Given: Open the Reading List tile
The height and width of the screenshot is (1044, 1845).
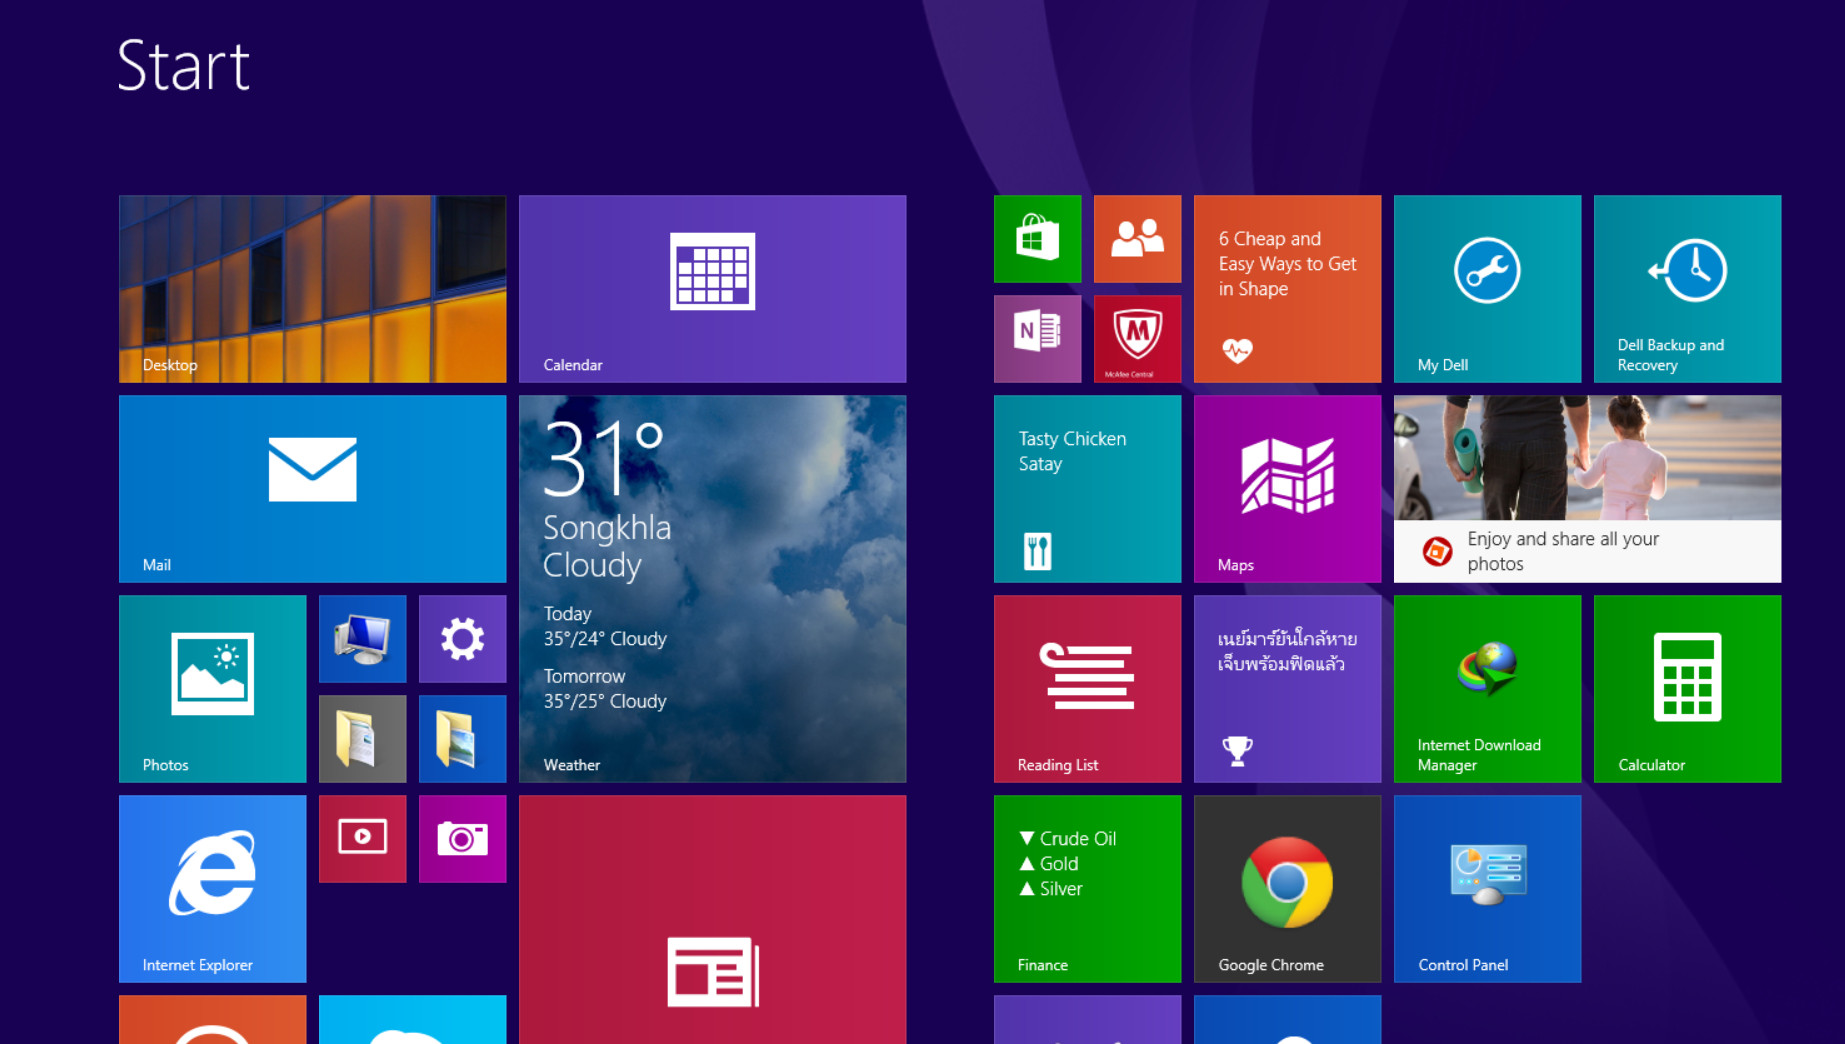Looking at the screenshot, I should click(x=1087, y=688).
